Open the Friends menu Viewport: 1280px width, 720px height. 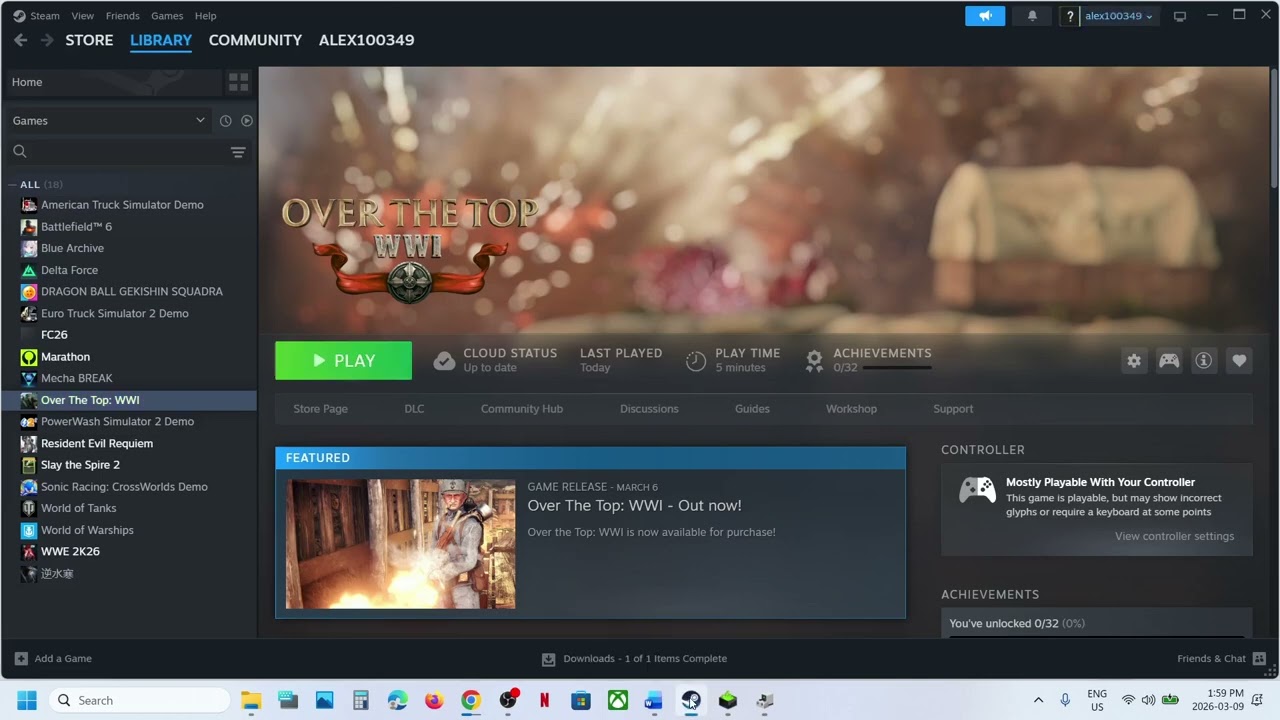[x=123, y=16]
